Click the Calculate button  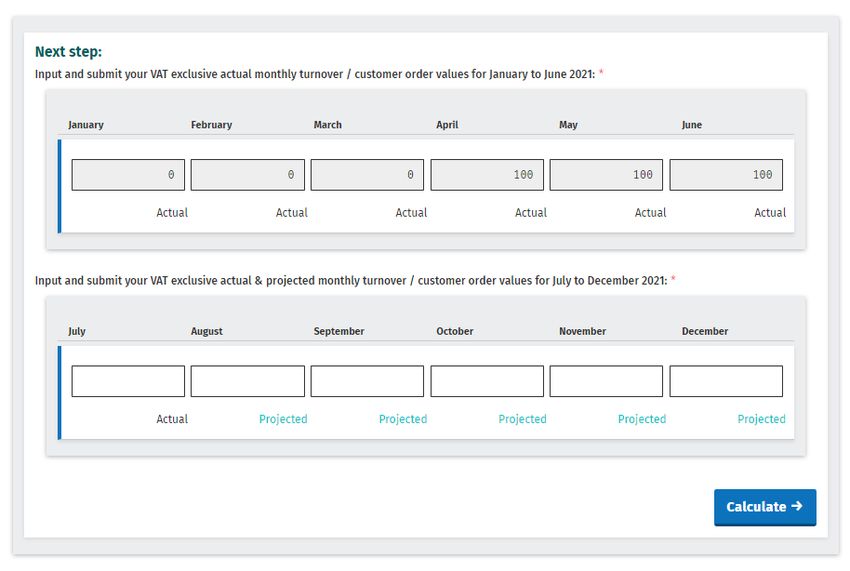764,507
